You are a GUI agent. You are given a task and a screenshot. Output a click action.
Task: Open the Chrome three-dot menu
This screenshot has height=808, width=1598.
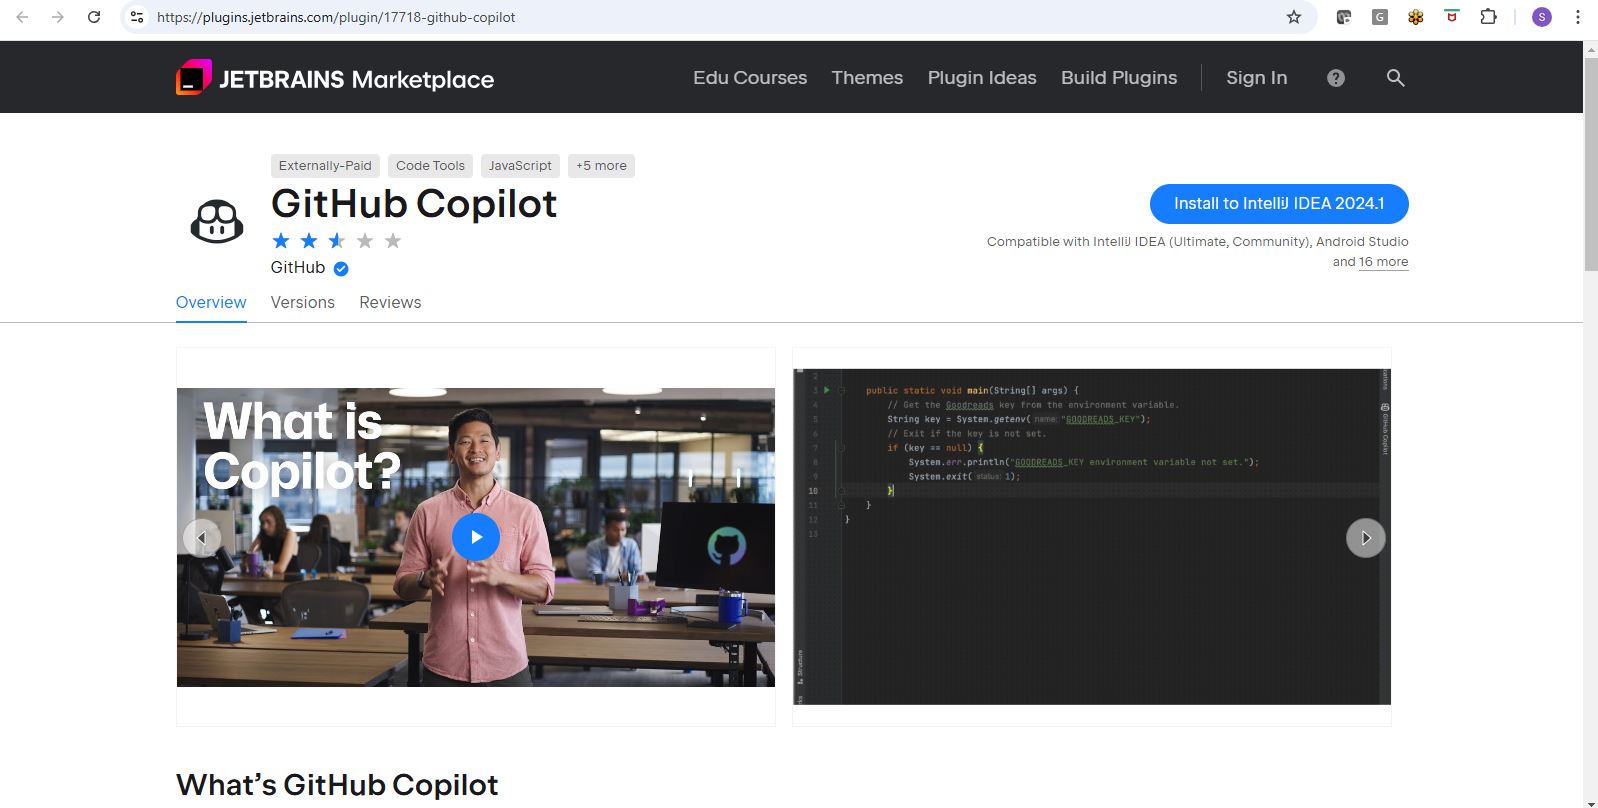pyautogui.click(x=1577, y=17)
